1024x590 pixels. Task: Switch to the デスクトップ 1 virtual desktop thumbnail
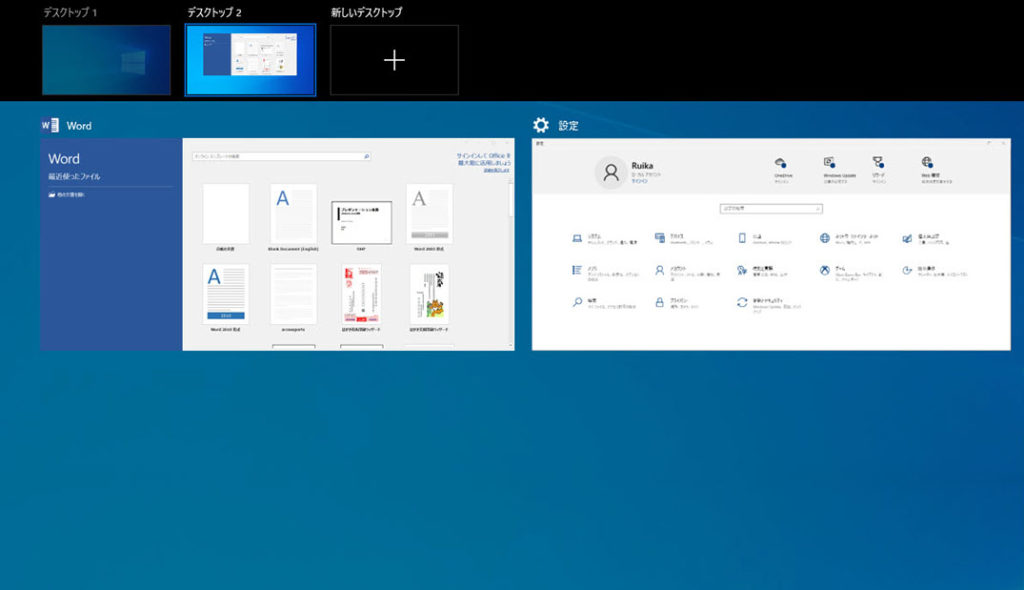[106, 60]
